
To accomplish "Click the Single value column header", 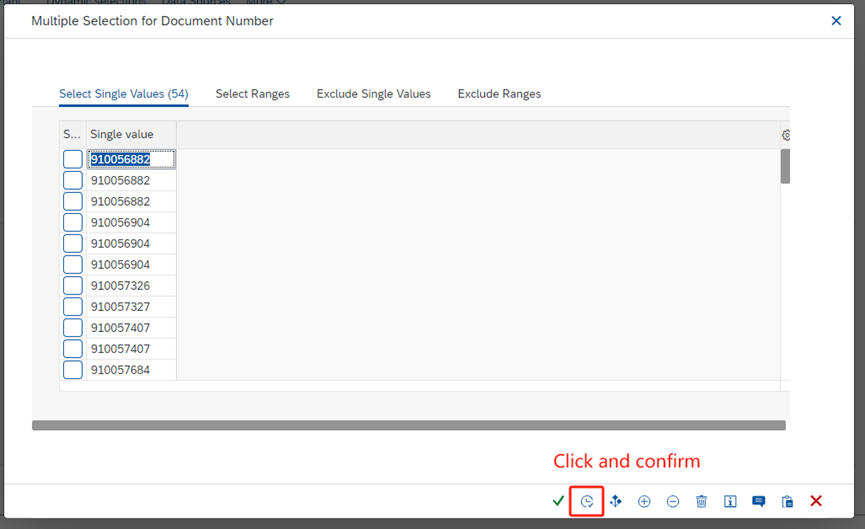I will pyautogui.click(x=122, y=135).
